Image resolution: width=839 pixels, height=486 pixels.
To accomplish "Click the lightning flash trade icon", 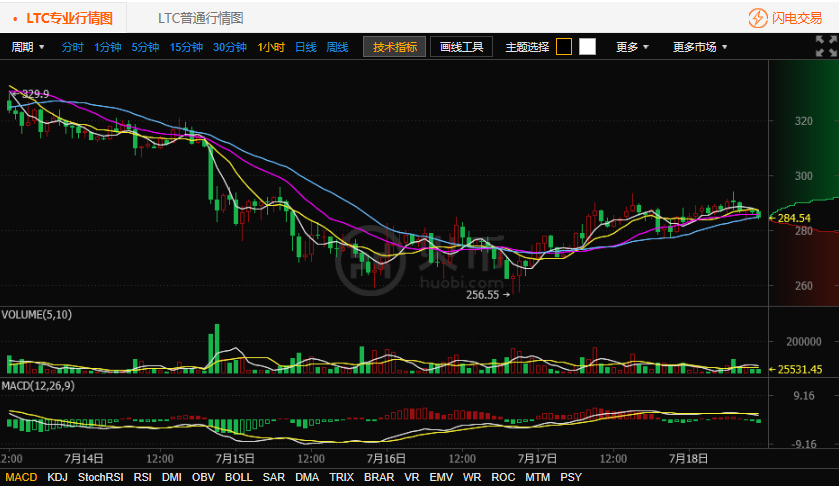I will (x=759, y=18).
